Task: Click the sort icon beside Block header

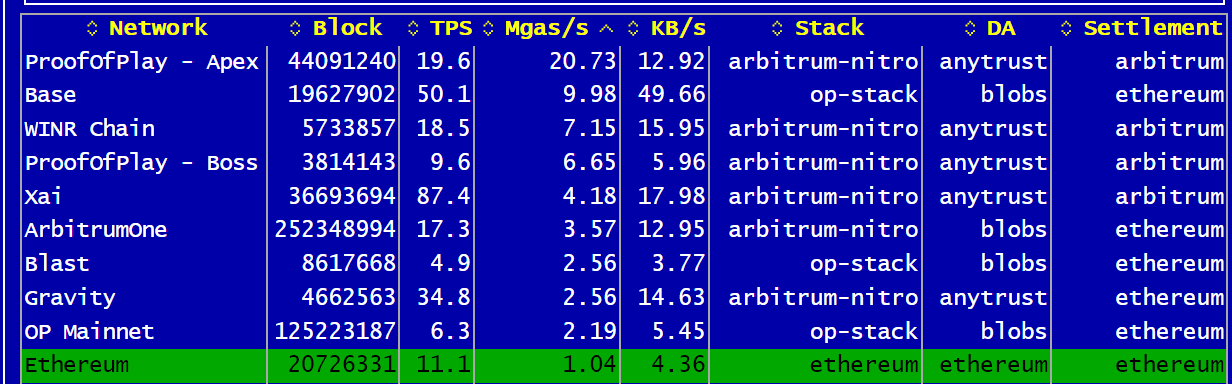Action: pos(295,28)
